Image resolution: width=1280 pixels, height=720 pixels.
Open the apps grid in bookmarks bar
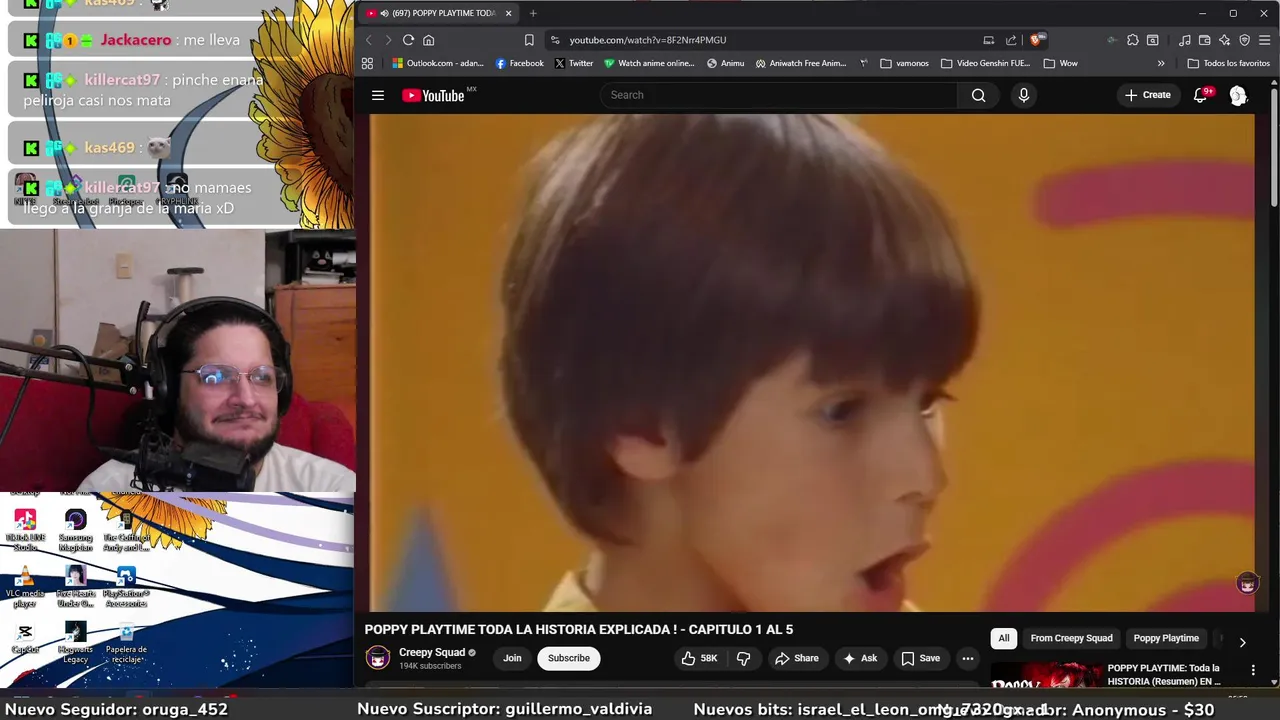click(367, 63)
